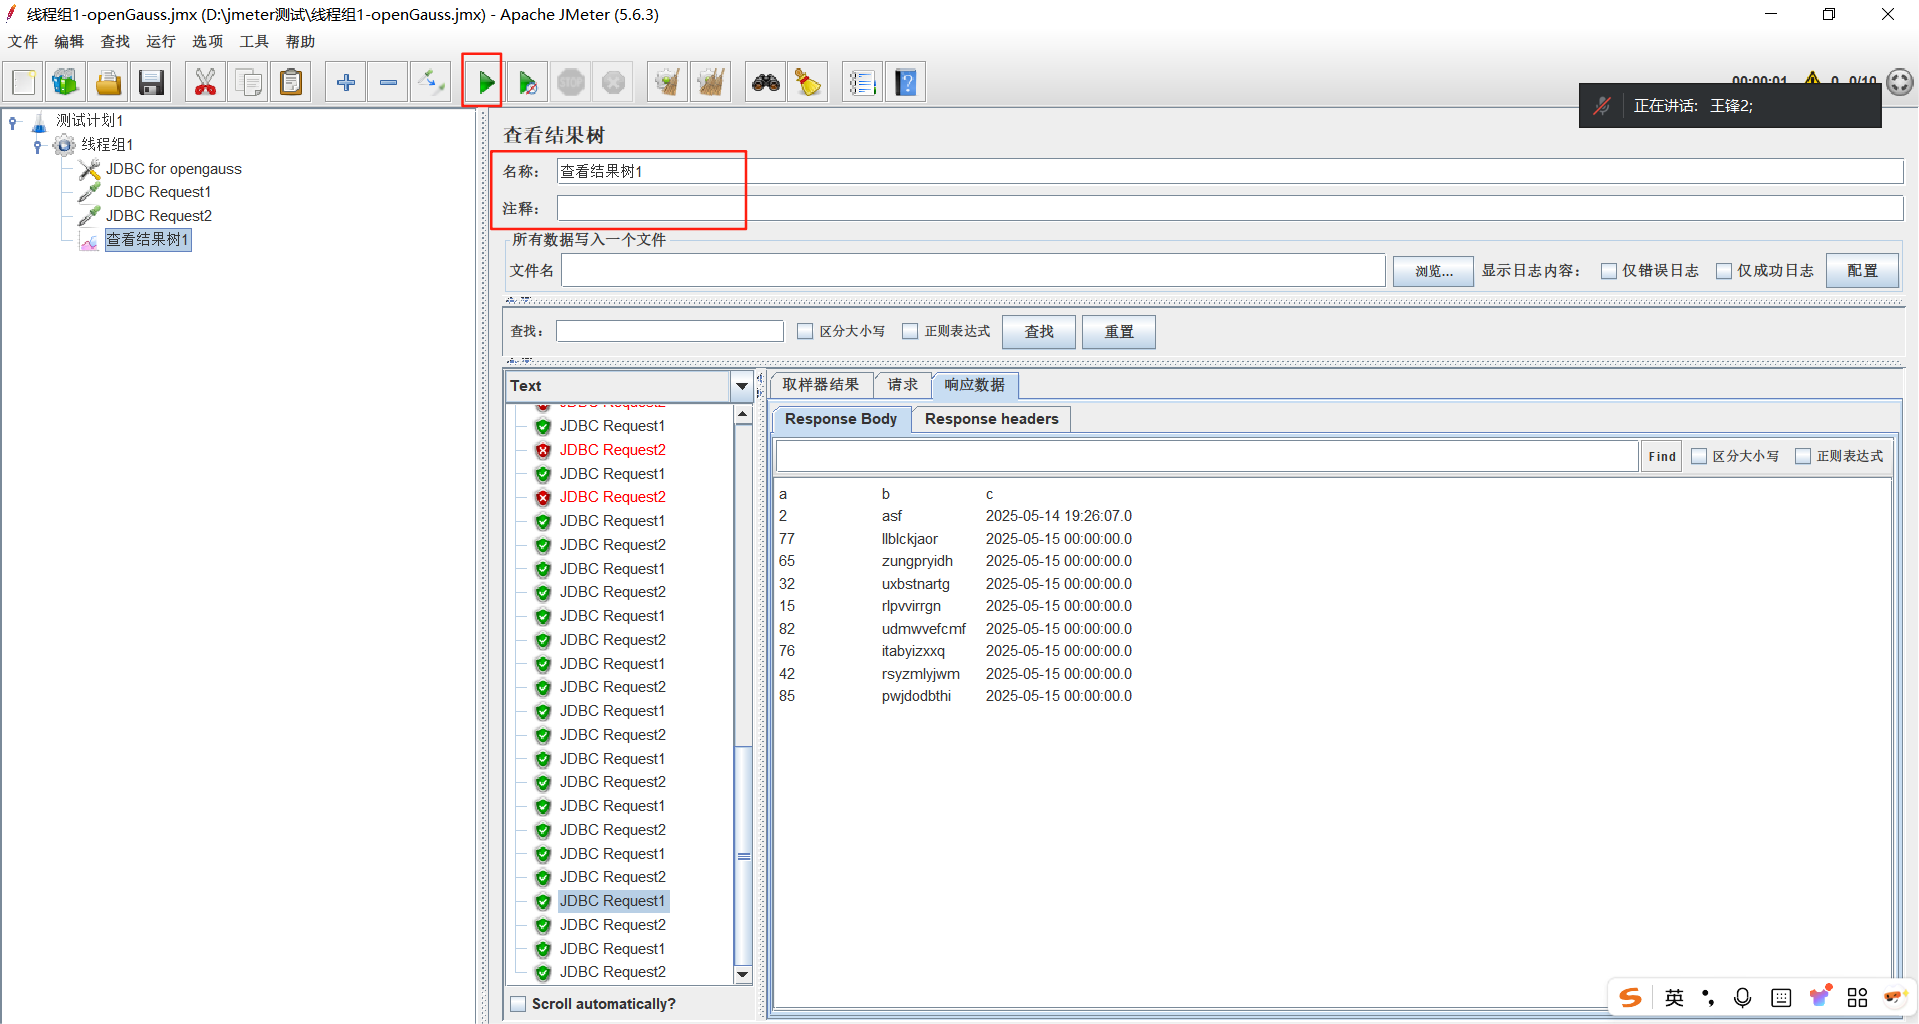Click results list scrollbar down arrow
The width and height of the screenshot is (1919, 1024).
(x=743, y=974)
